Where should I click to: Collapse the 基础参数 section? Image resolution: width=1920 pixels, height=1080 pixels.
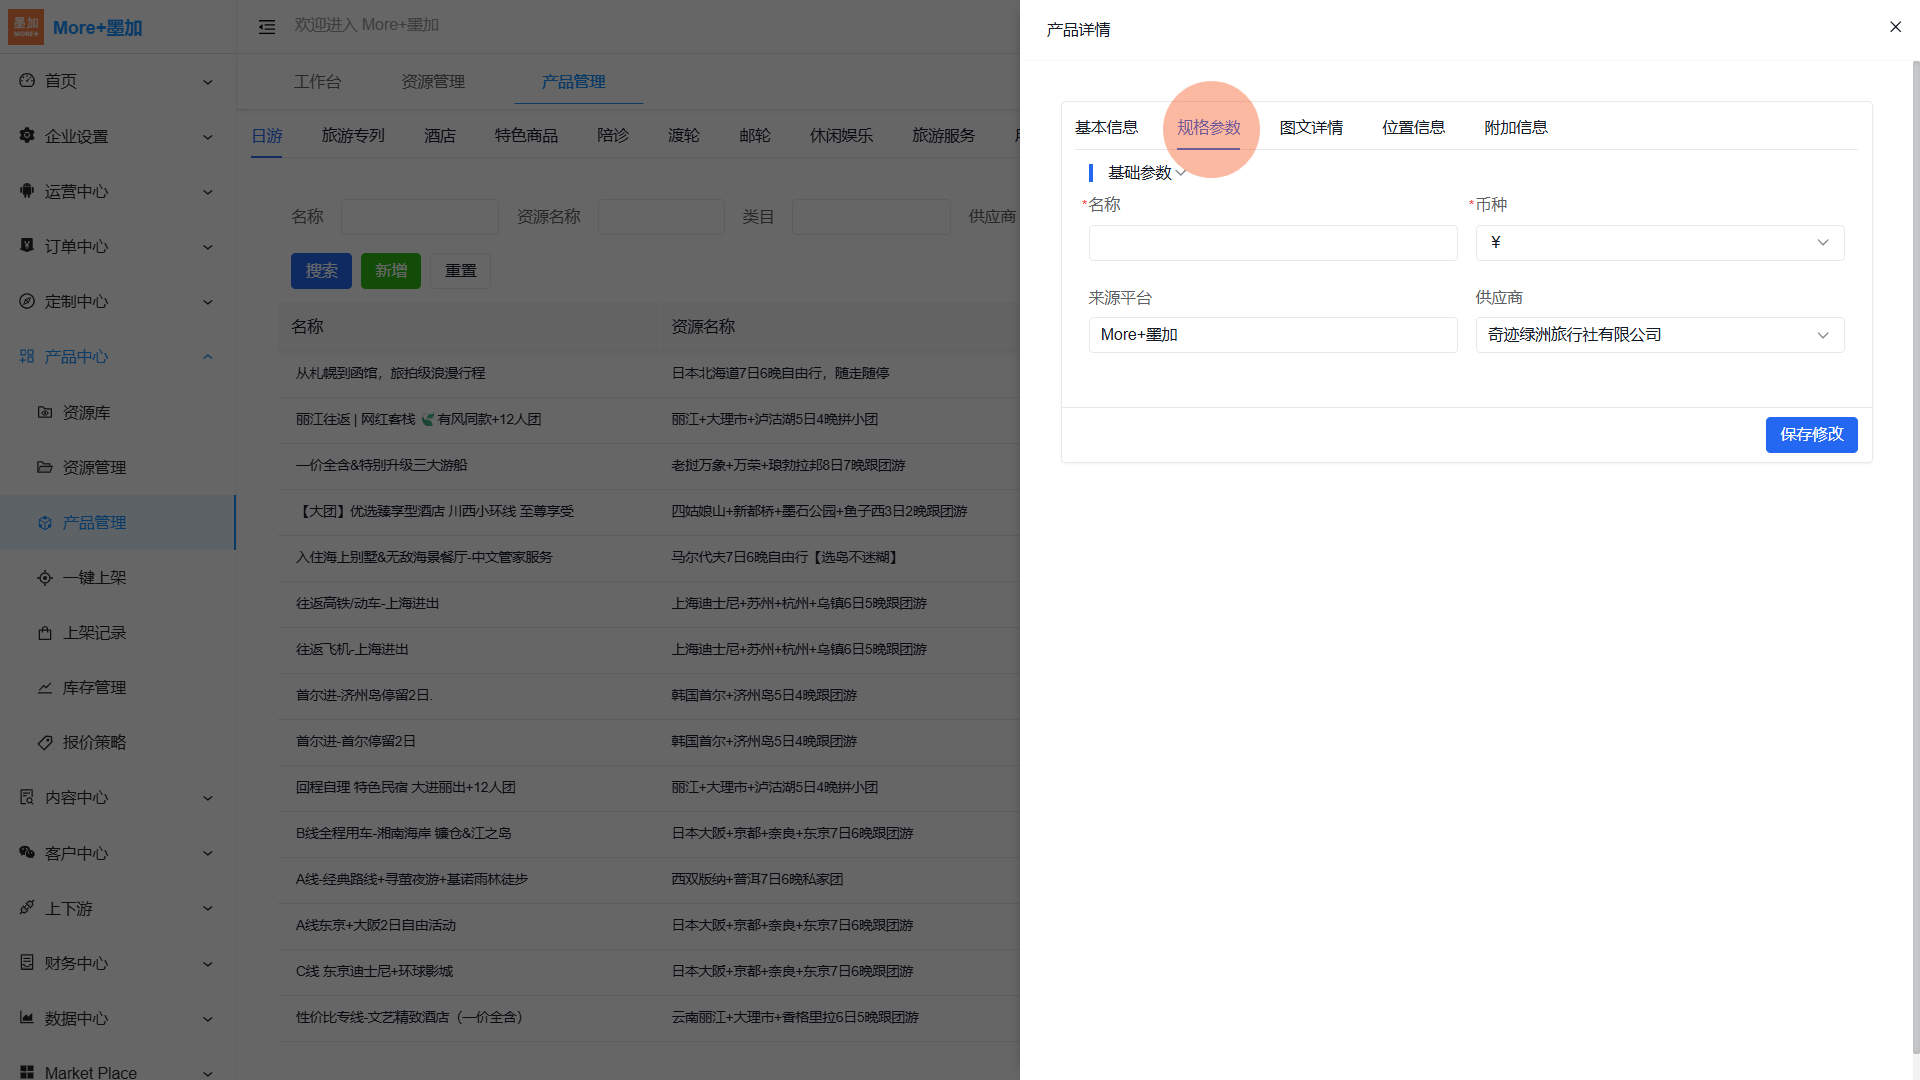click(1181, 173)
